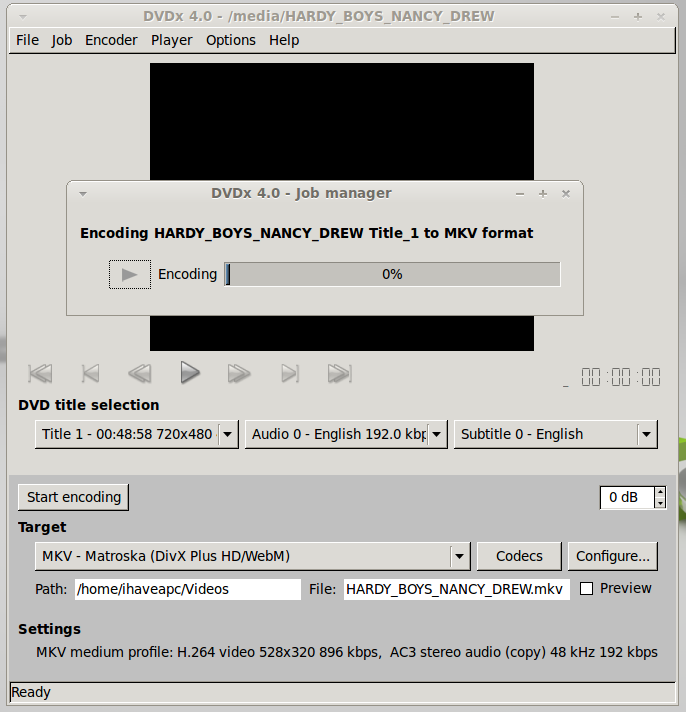
Task: Skip to the first chapter with the leftmost double-arrow icon
Action: pos(40,374)
